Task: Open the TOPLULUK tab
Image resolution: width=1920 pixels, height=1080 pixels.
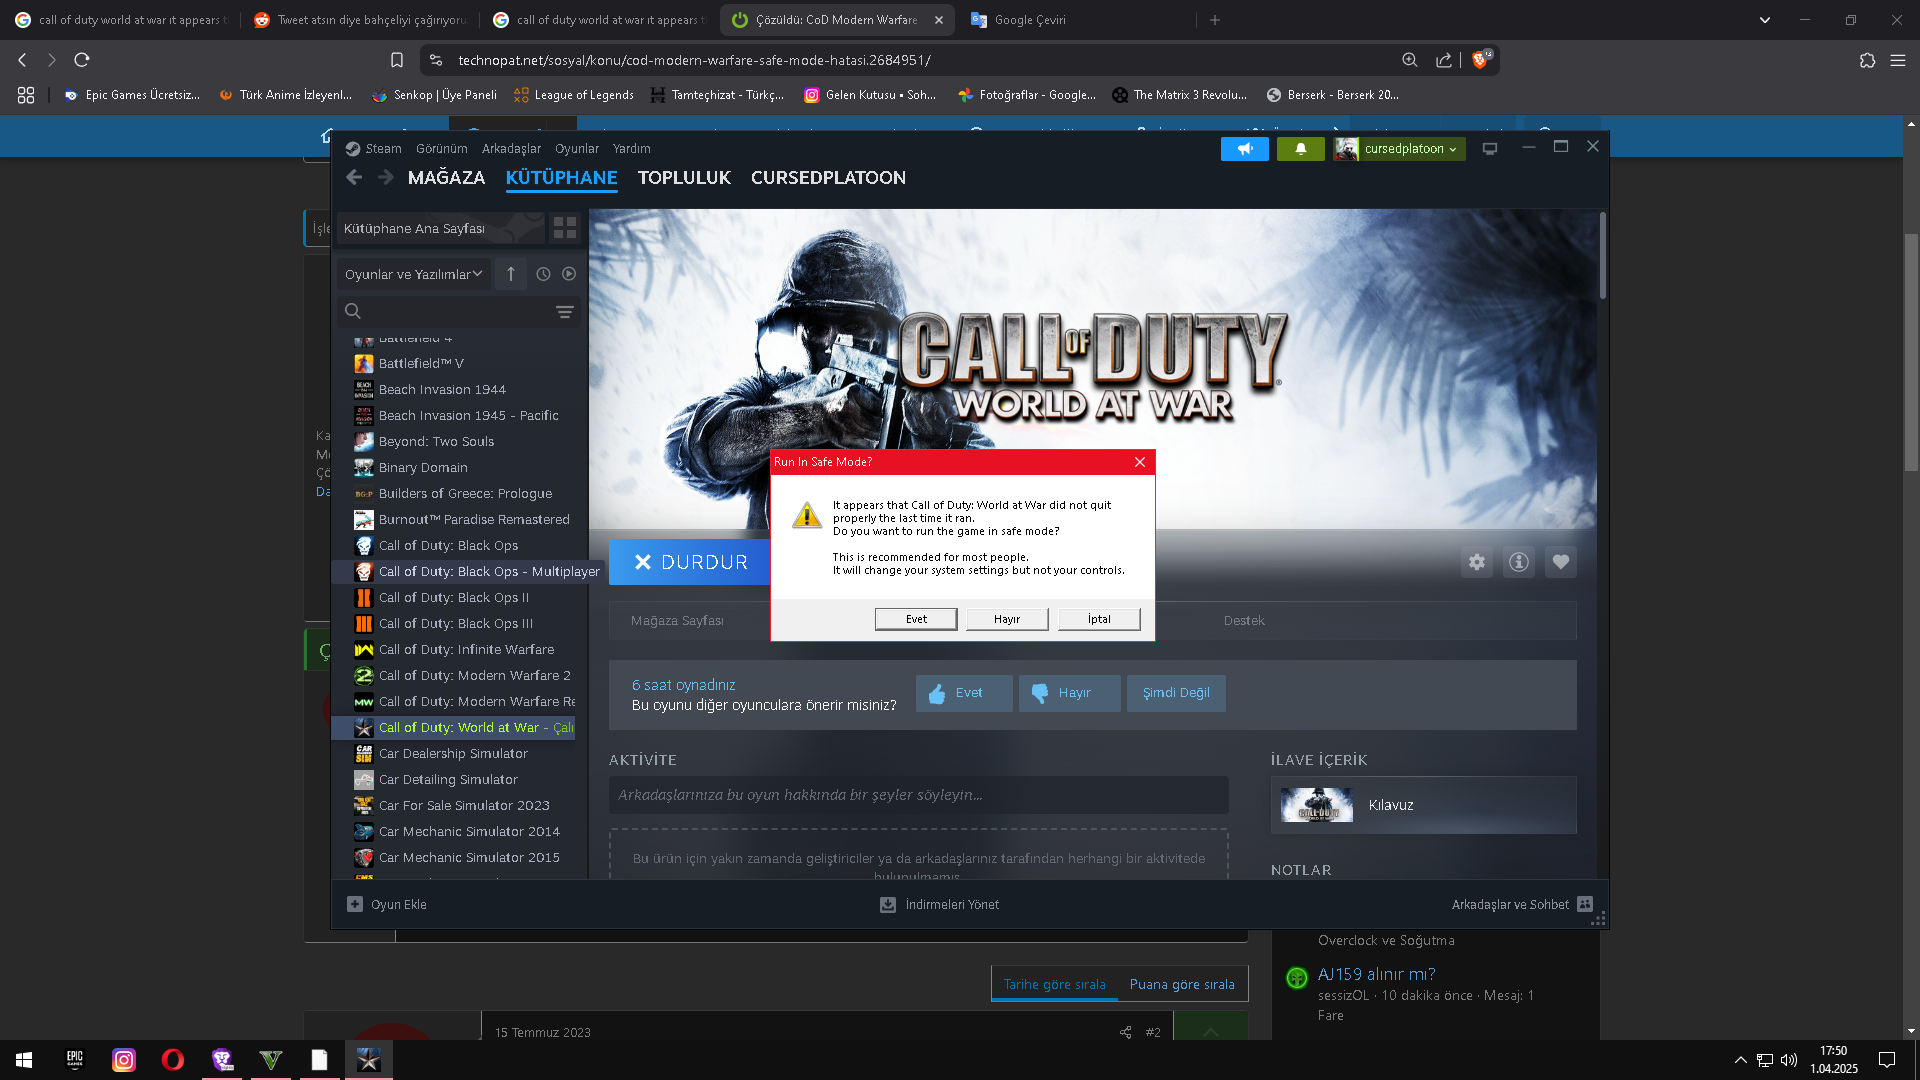Action: pyautogui.click(x=684, y=178)
